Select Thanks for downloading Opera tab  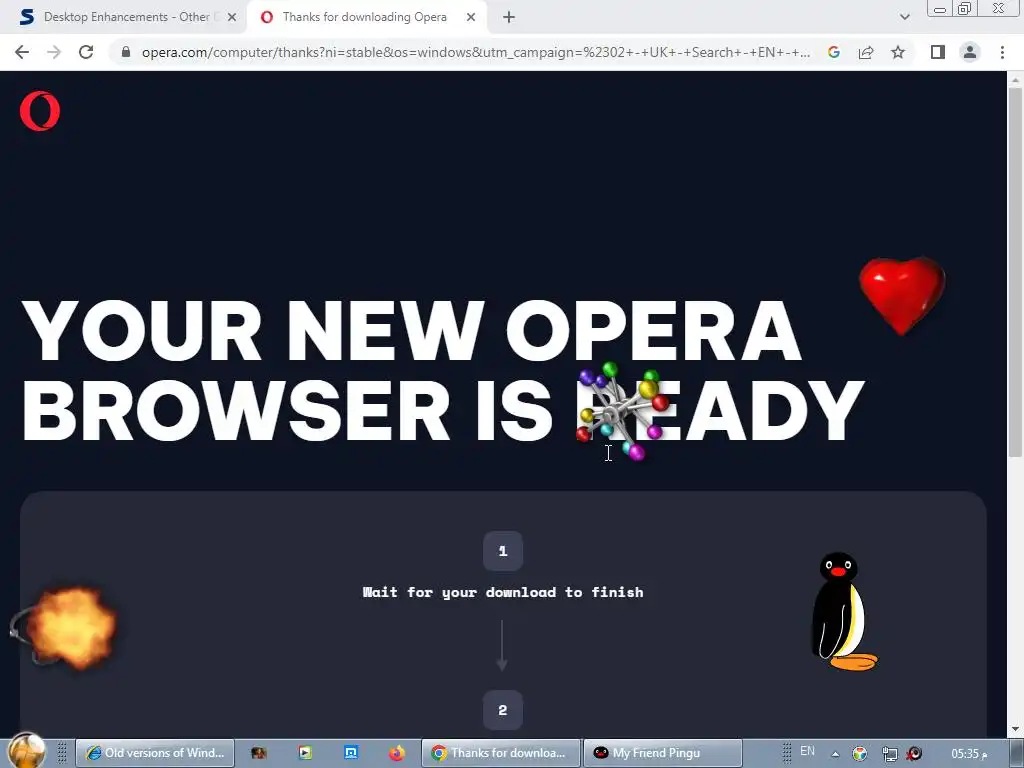(364, 18)
